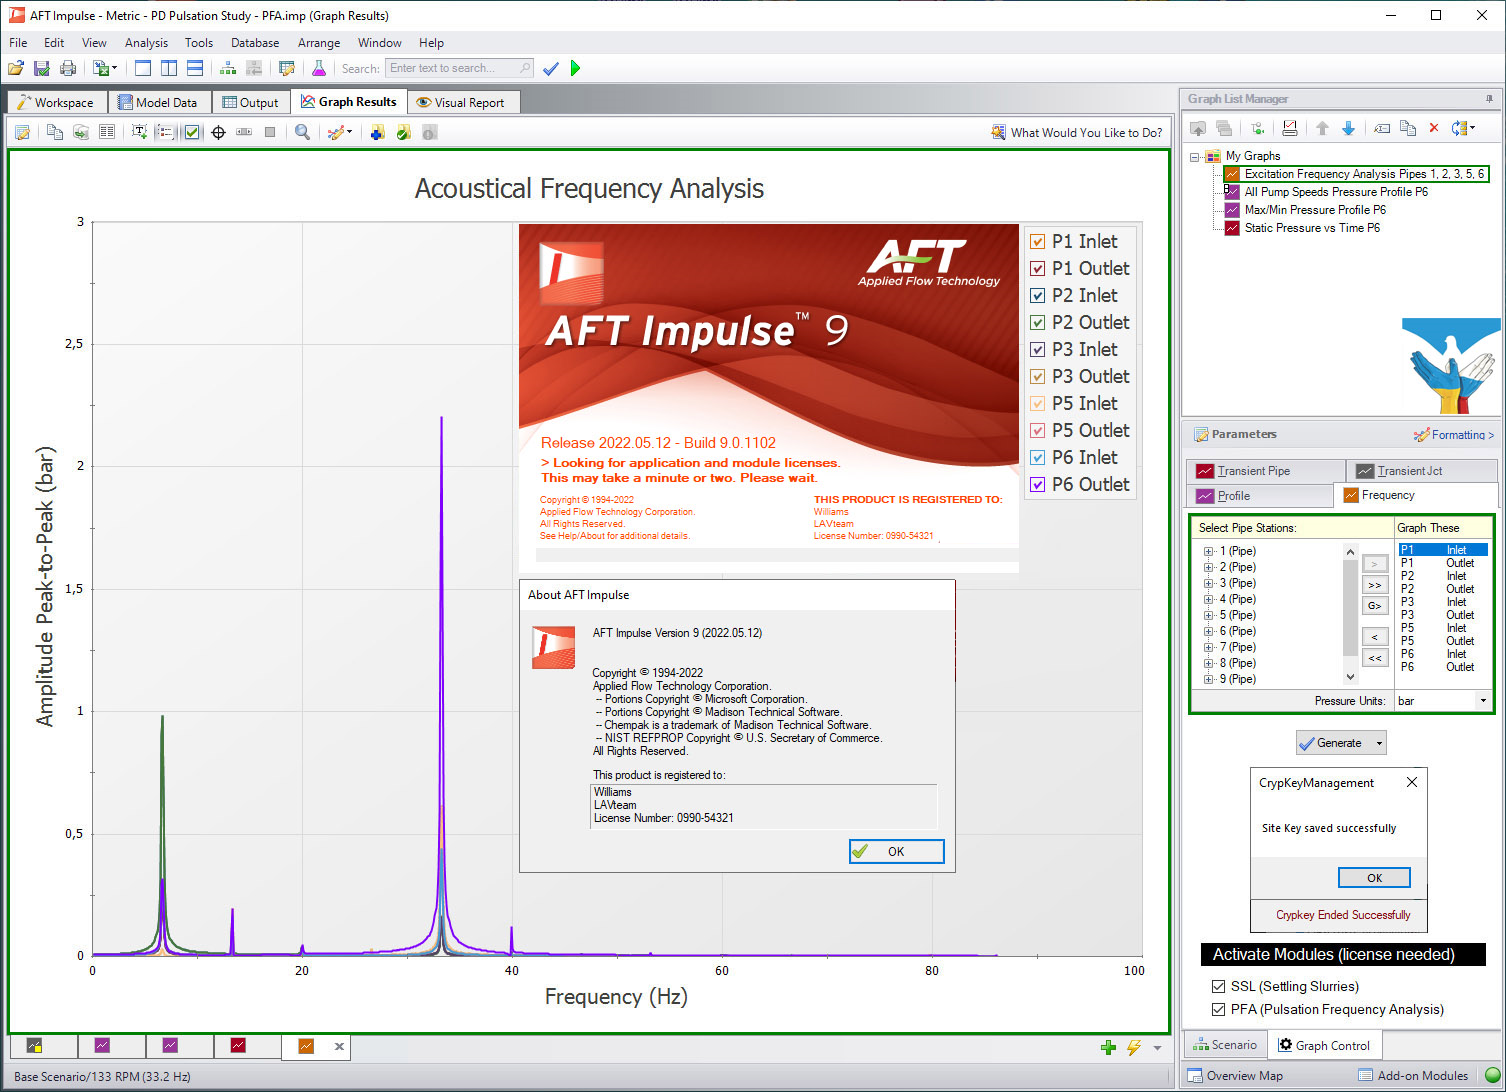Open the Arrange menu
The image size is (1506, 1092).
(319, 43)
